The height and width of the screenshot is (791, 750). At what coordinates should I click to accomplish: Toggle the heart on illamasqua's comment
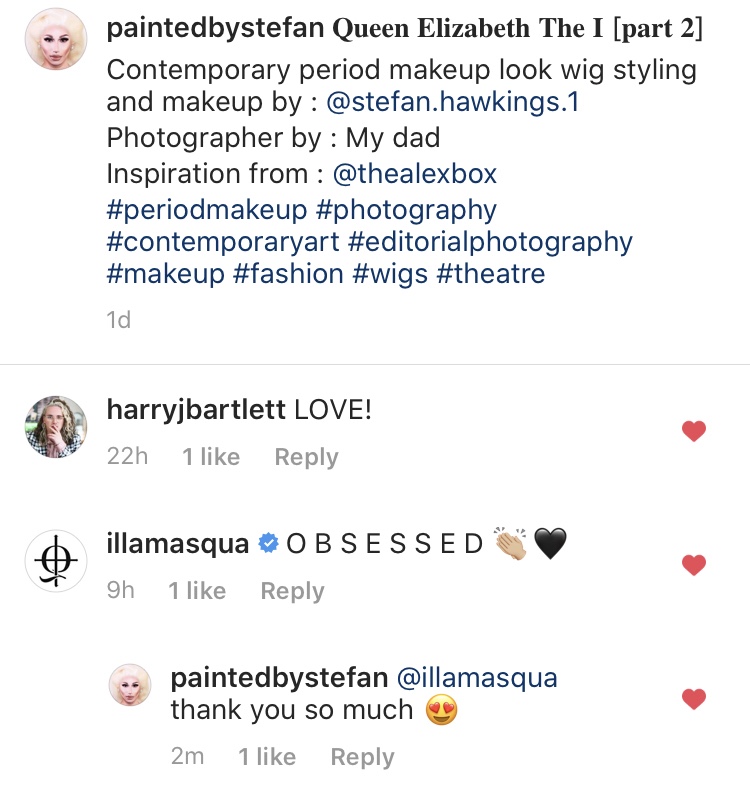(x=693, y=566)
